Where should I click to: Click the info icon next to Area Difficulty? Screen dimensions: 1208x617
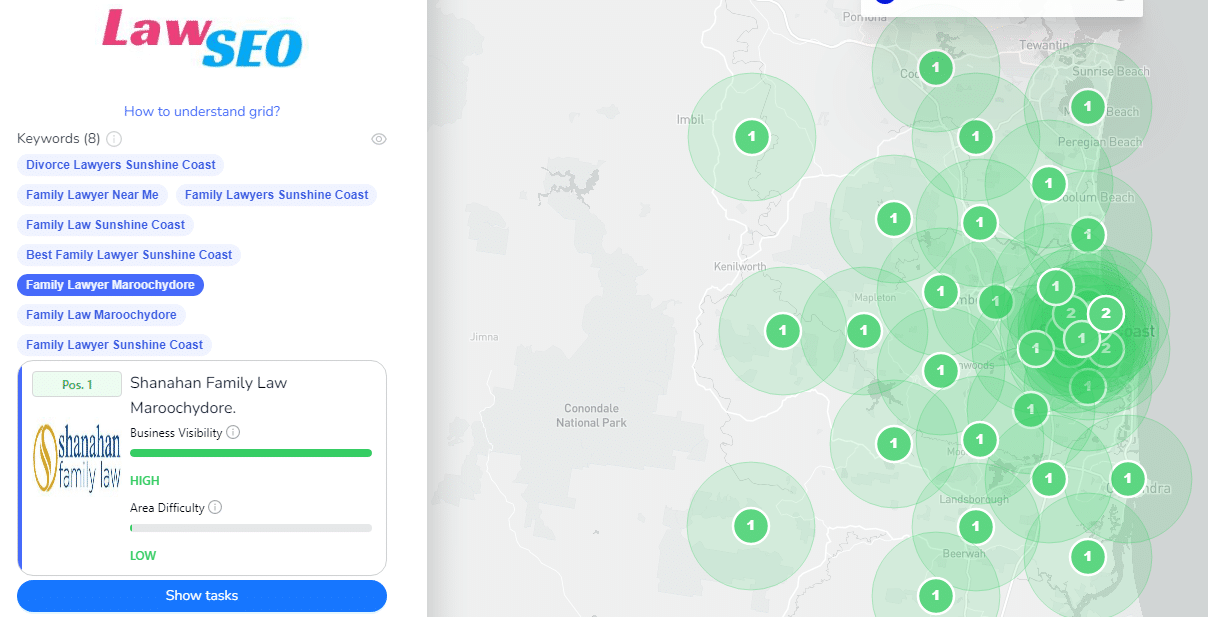coord(215,508)
